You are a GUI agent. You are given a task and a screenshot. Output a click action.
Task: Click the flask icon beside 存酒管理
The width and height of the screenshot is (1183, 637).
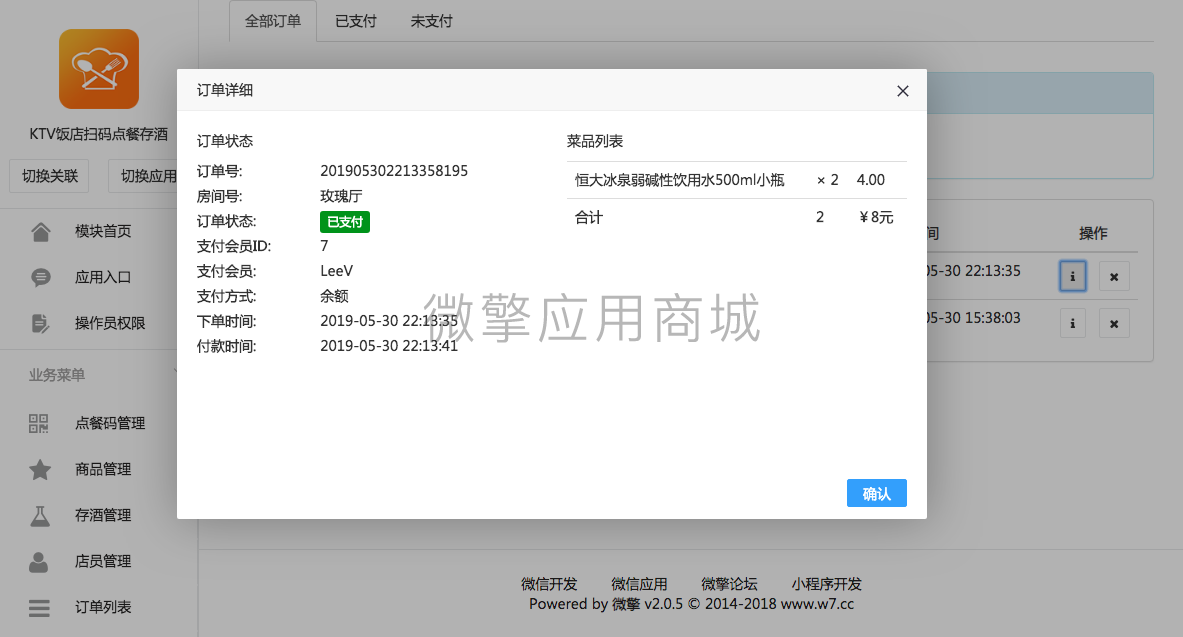(x=40, y=516)
